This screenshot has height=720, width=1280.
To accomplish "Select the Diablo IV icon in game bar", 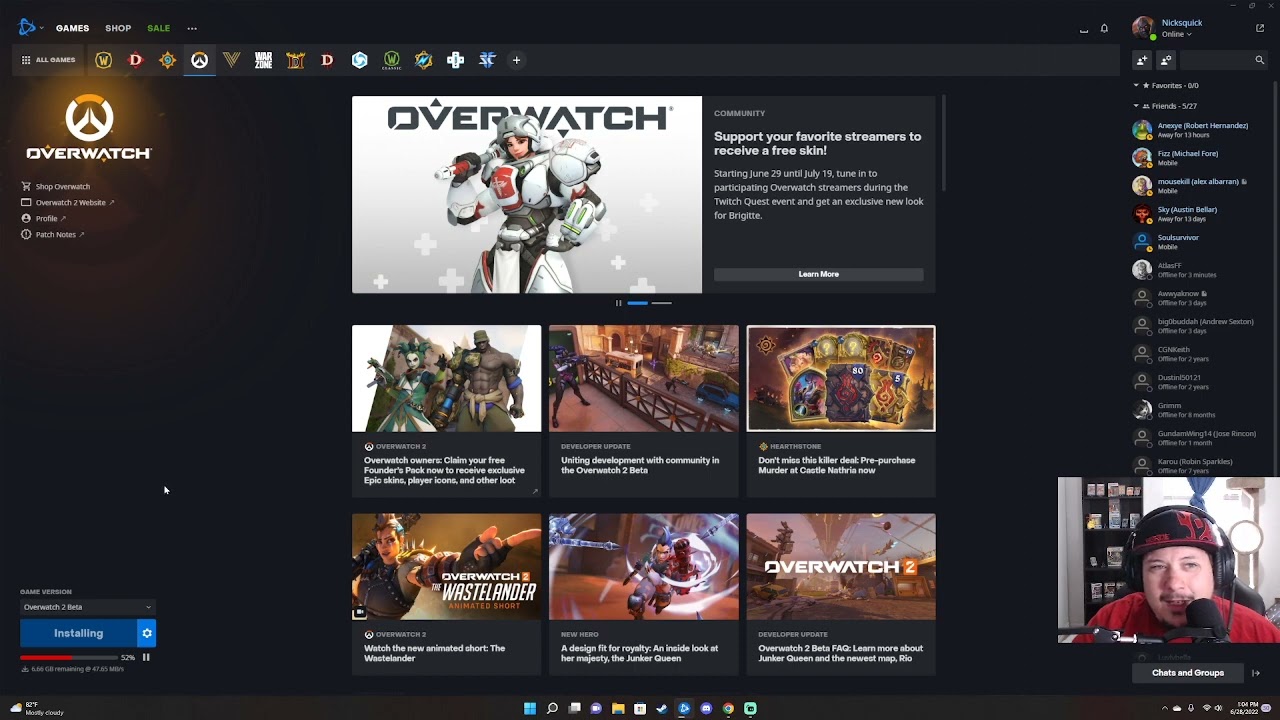I will 135,60.
